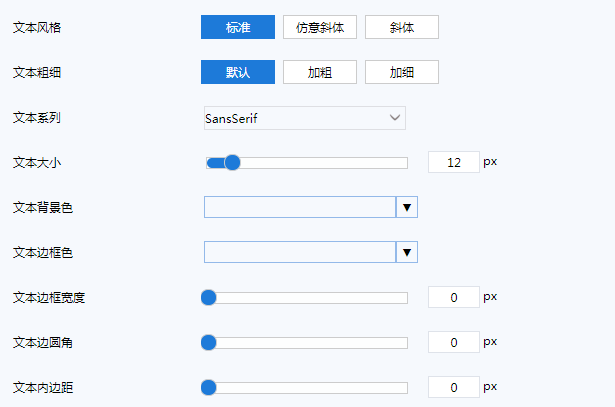Click the 文本边框宽度 slider handle
The height and width of the screenshot is (407, 615).
click(209, 297)
